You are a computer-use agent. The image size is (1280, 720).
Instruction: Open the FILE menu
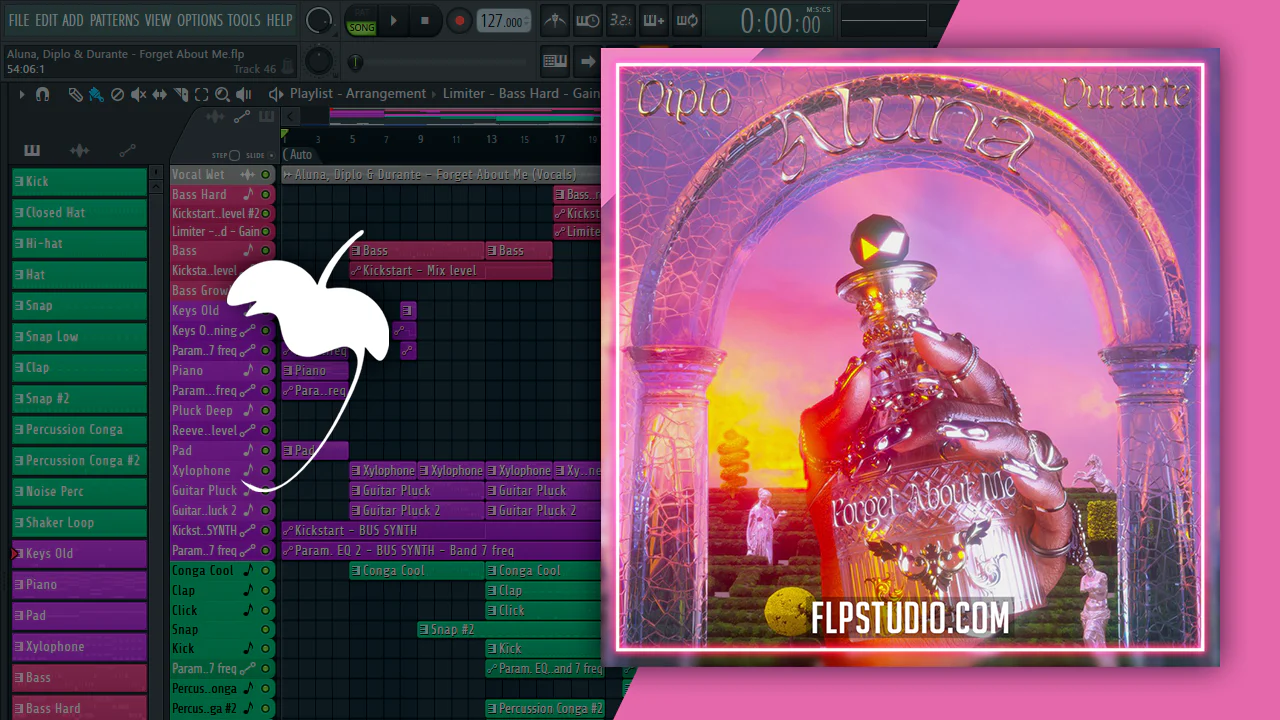tap(19, 20)
